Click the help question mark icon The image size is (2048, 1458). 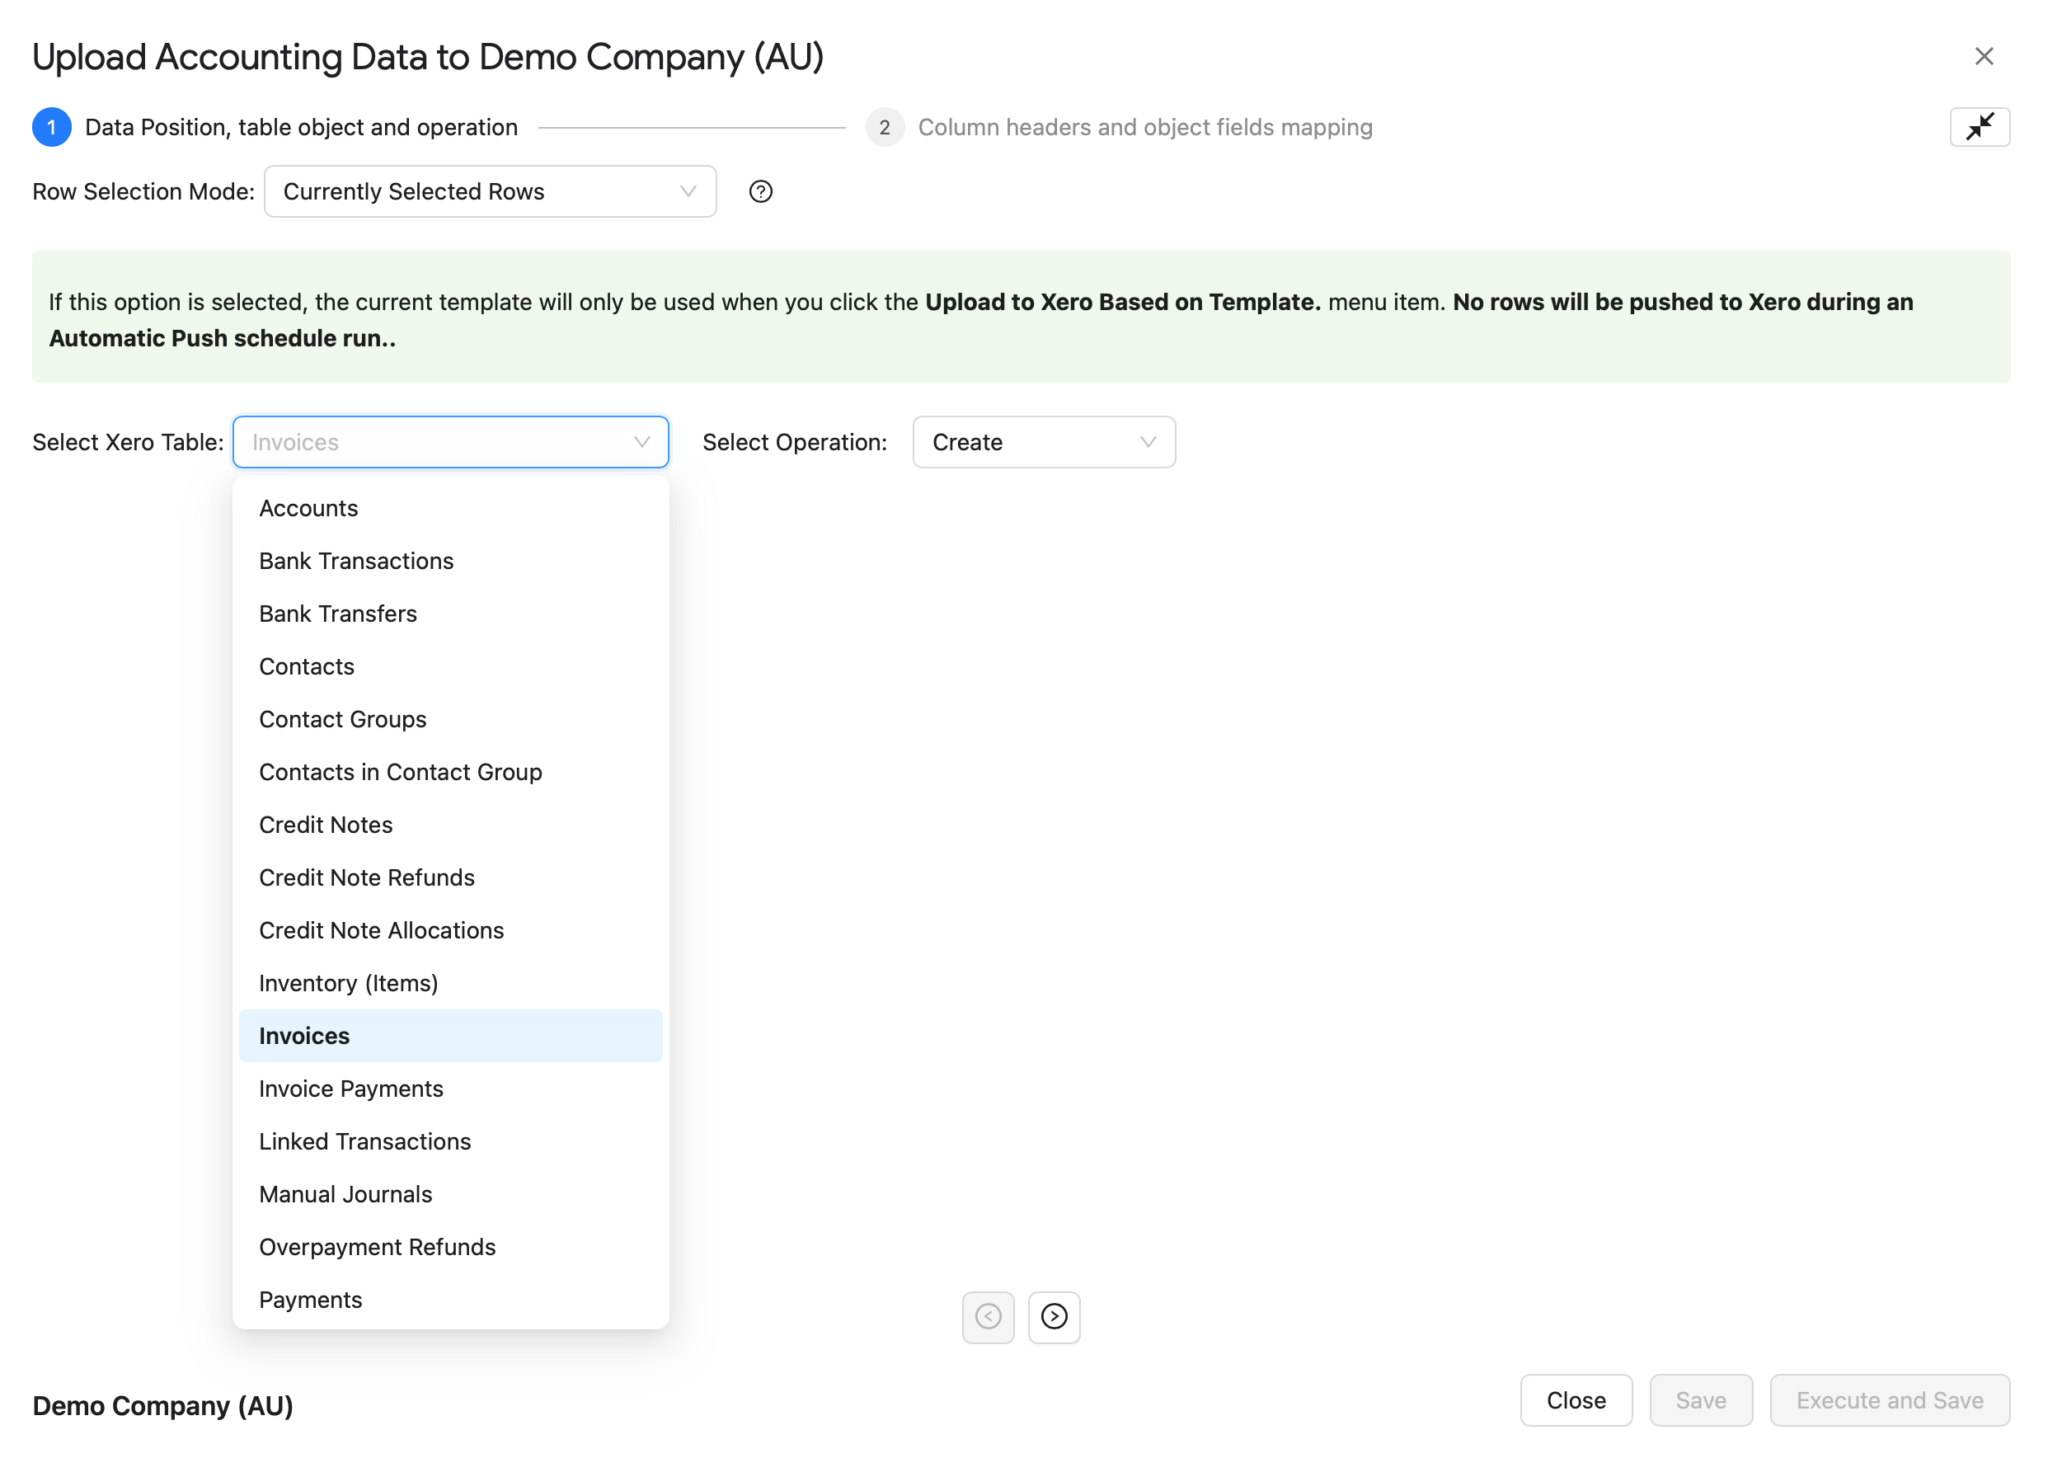[x=760, y=191]
